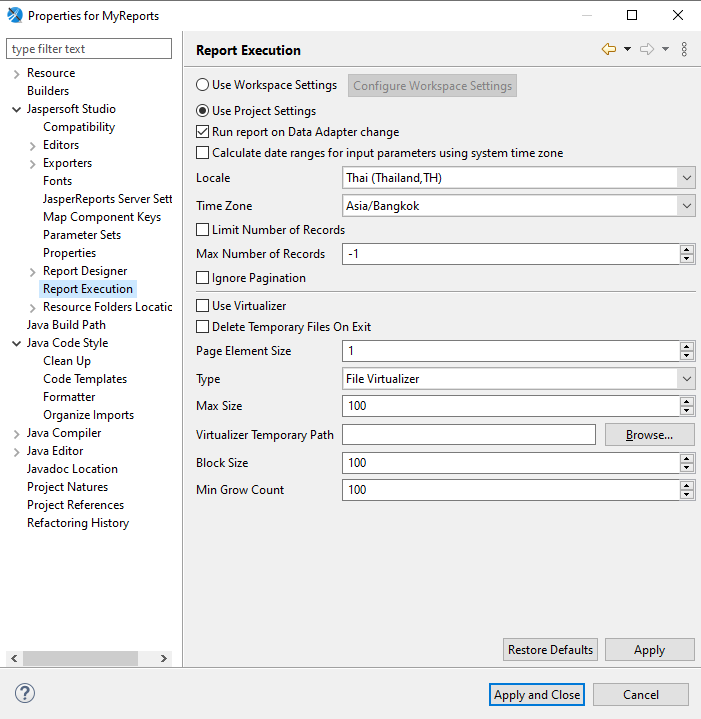Image resolution: width=701 pixels, height=719 pixels.
Task: Open the Time Zone dropdown
Action: [686, 206]
